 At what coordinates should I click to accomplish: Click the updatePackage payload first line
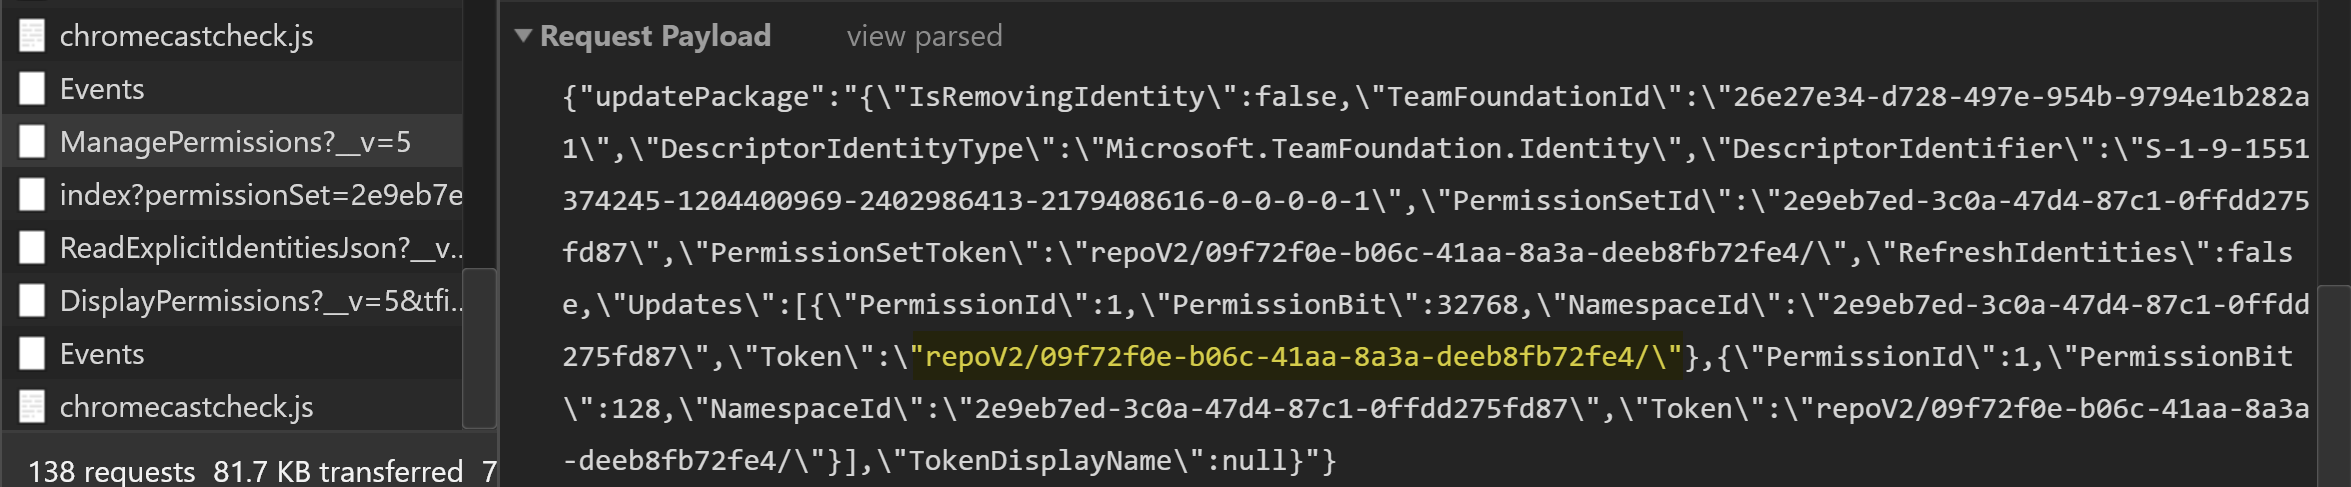point(1435,97)
